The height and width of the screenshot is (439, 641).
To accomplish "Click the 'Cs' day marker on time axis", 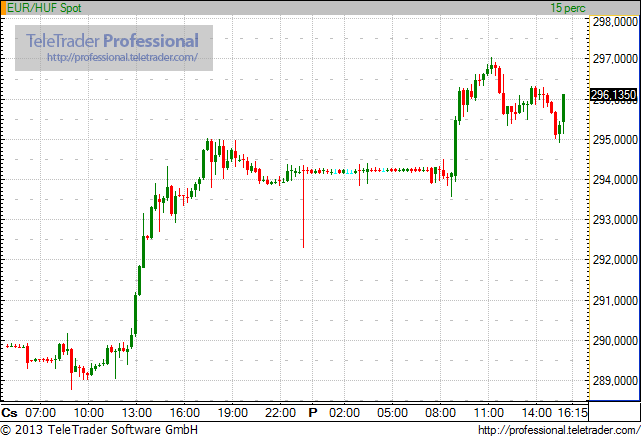I will coord(9,413).
